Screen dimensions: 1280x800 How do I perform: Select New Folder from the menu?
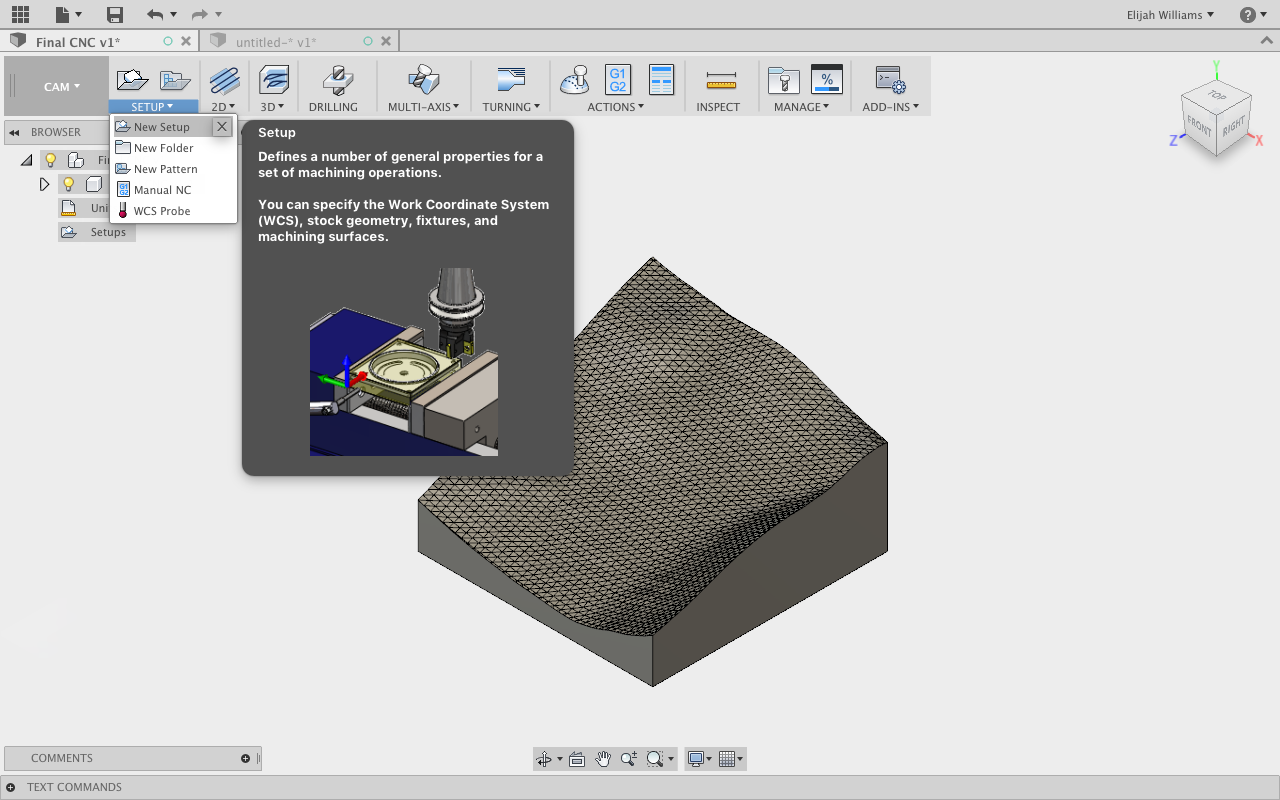[x=173, y=148]
